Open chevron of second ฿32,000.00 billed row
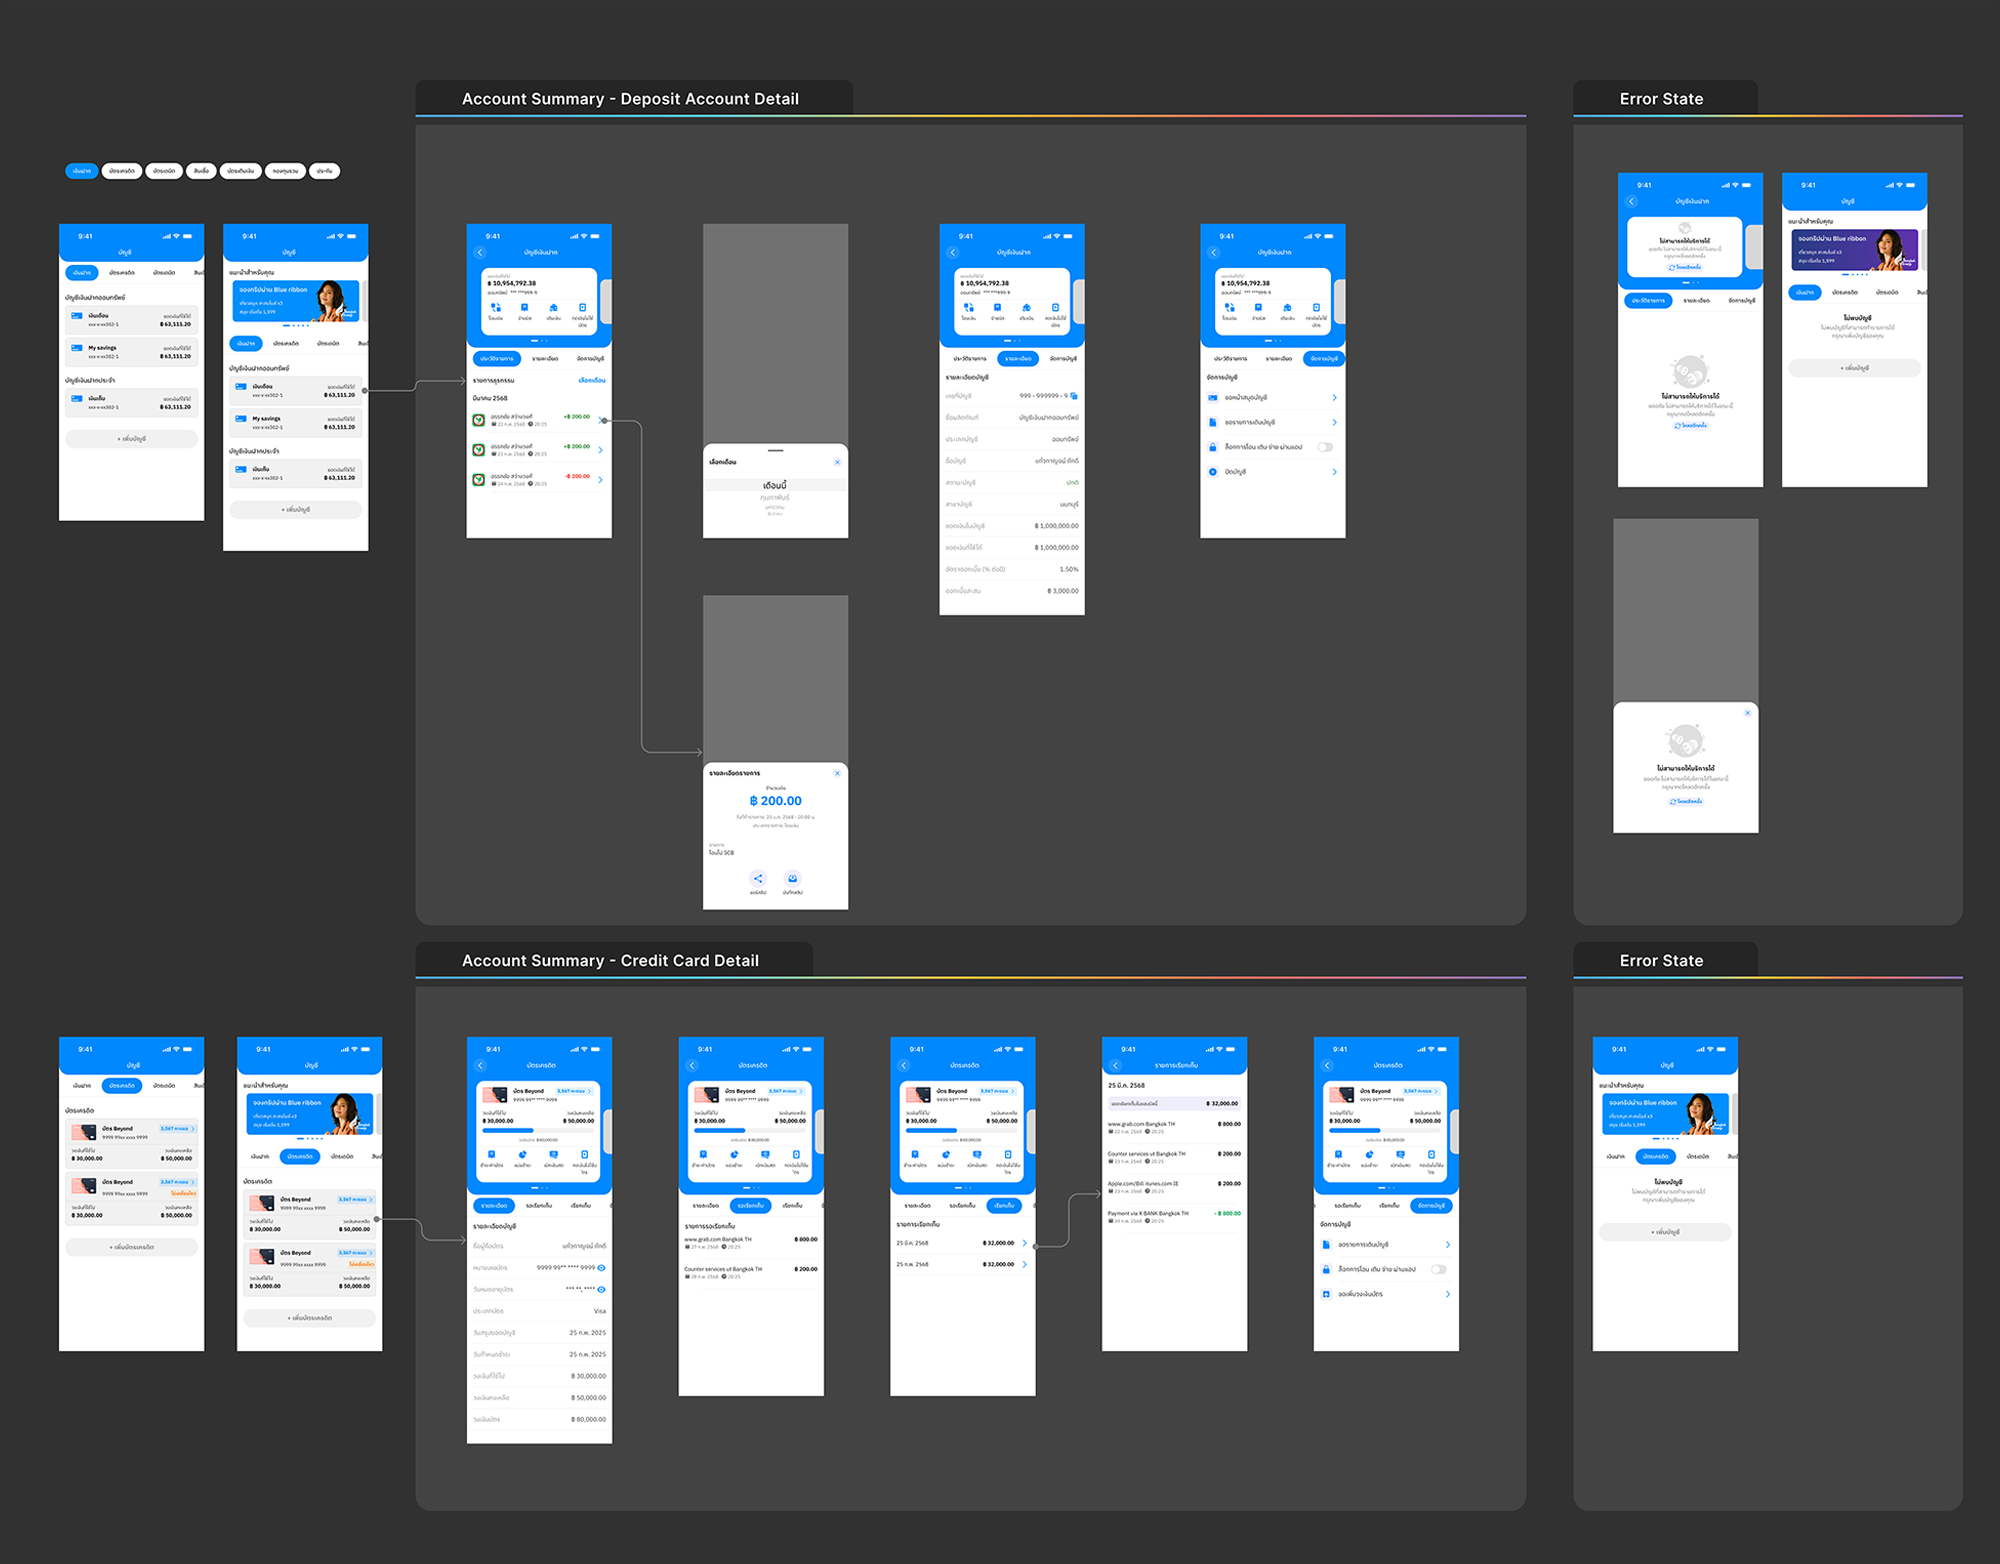The height and width of the screenshot is (1564, 2000). pos(1024,1264)
